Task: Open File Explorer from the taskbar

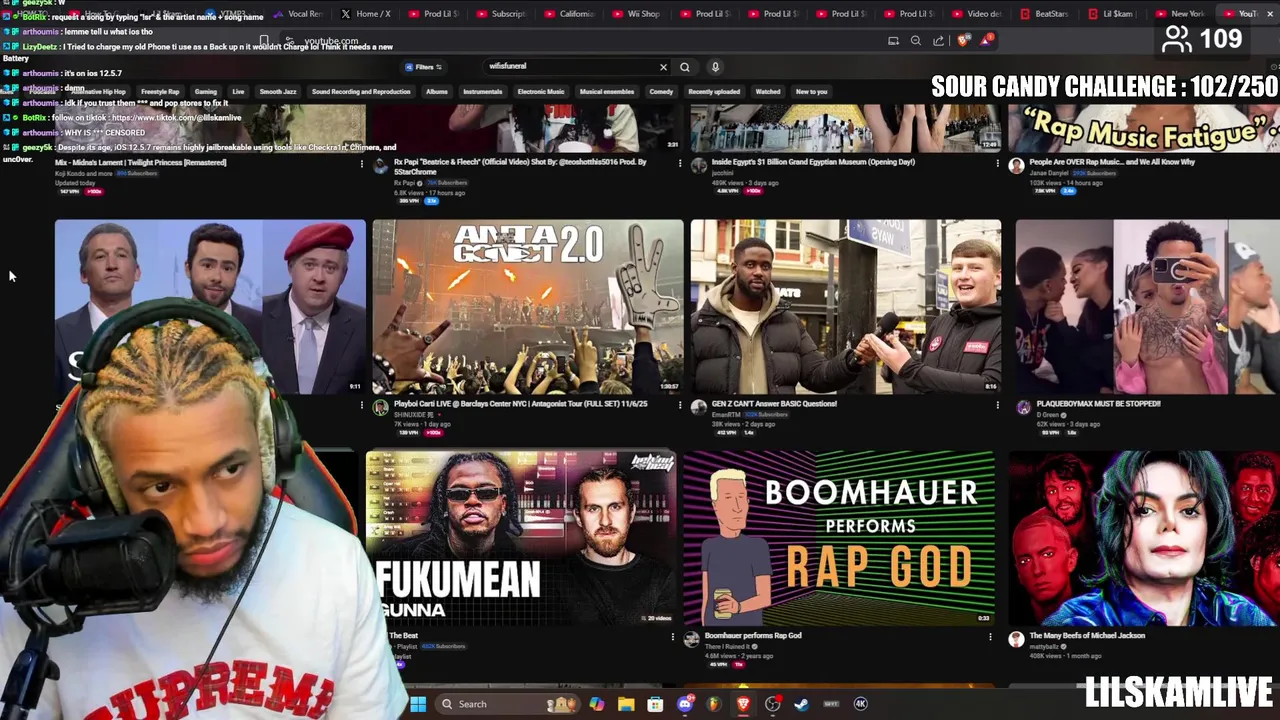Action: (x=626, y=704)
